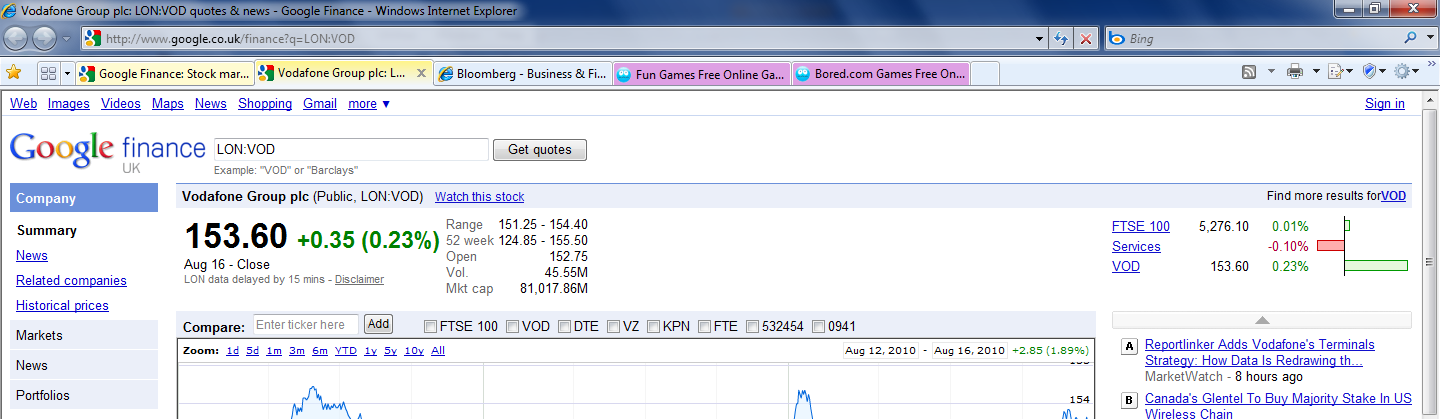The height and width of the screenshot is (419, 1440).
Task: Open the address bar history dropdown
Action: tap(1040, 39)
